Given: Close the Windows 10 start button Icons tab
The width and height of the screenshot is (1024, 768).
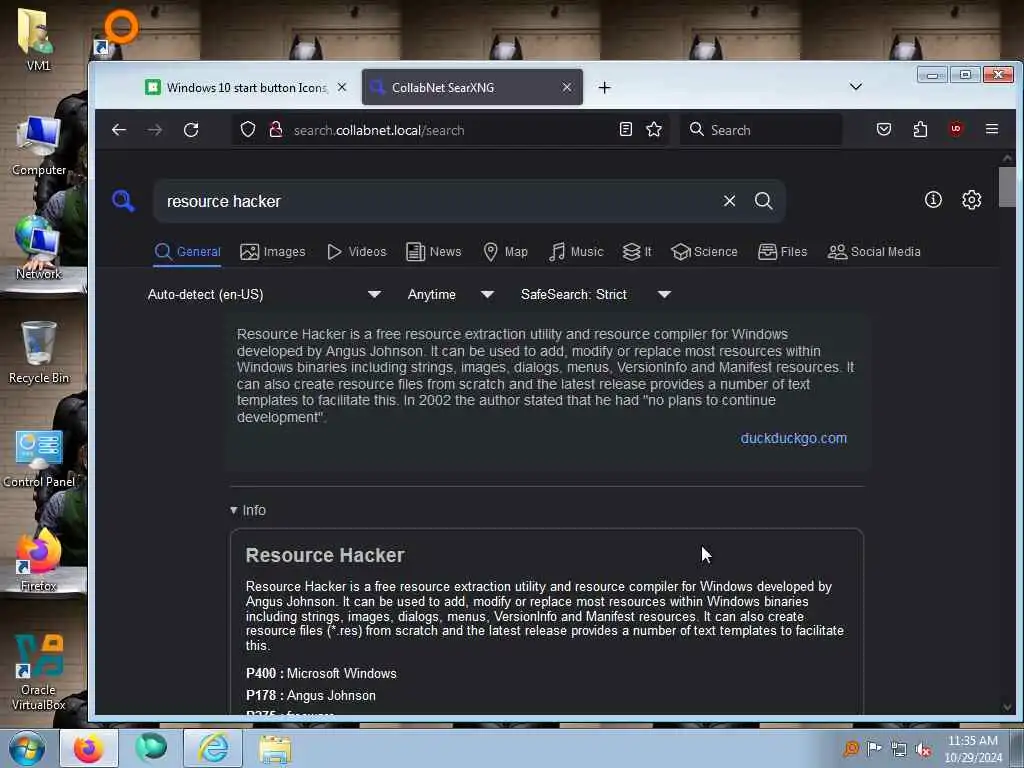Looking at the screenshot, I should [x=342, y=87].
